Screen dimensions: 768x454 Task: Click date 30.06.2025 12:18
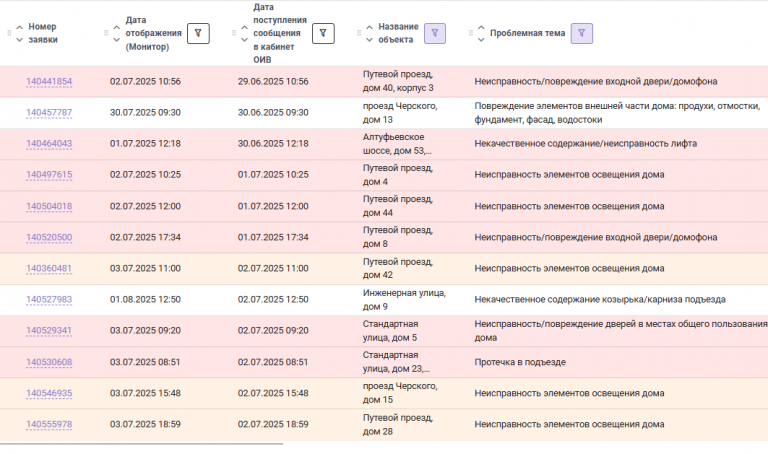(273, 143)
